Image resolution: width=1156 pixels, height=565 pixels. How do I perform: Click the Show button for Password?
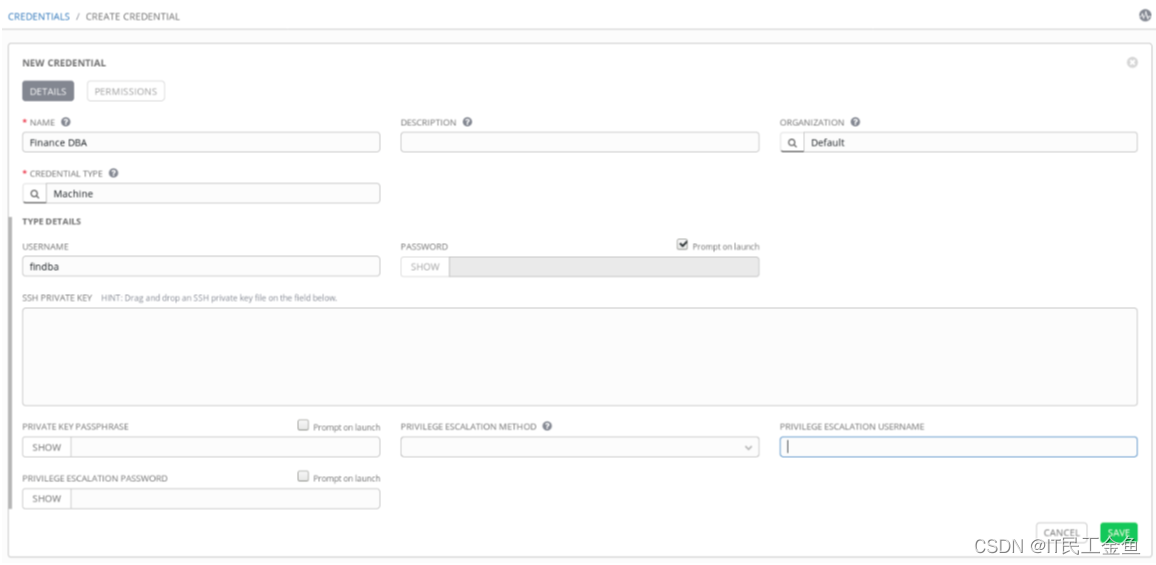[425, 267]
